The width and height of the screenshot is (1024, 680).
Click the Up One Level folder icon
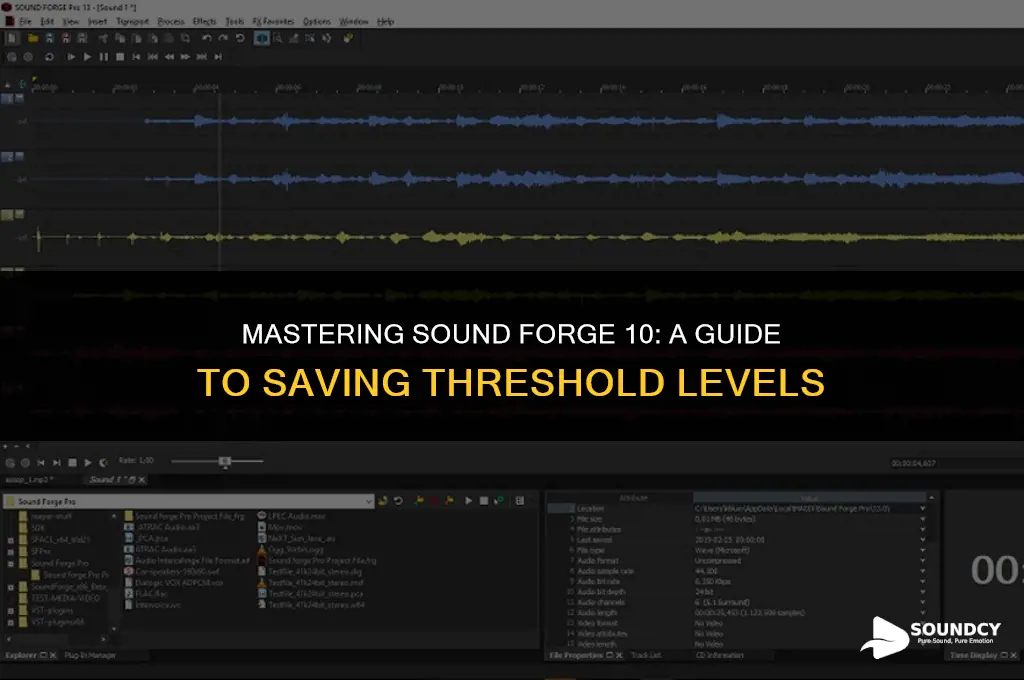pyautogui.click(x=383, y=501)
